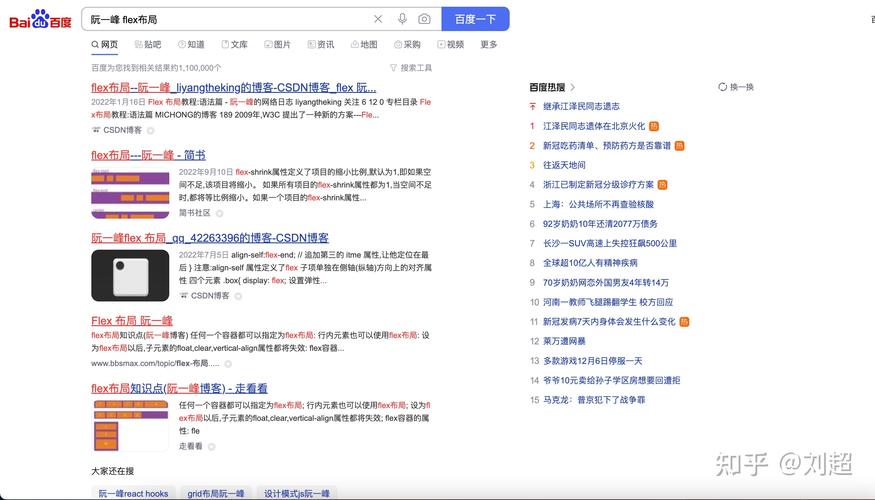The width and height of the screenshot is (875, 500).
Task: Open hot search 莱万遭网暴
Action: pos(564,341)
